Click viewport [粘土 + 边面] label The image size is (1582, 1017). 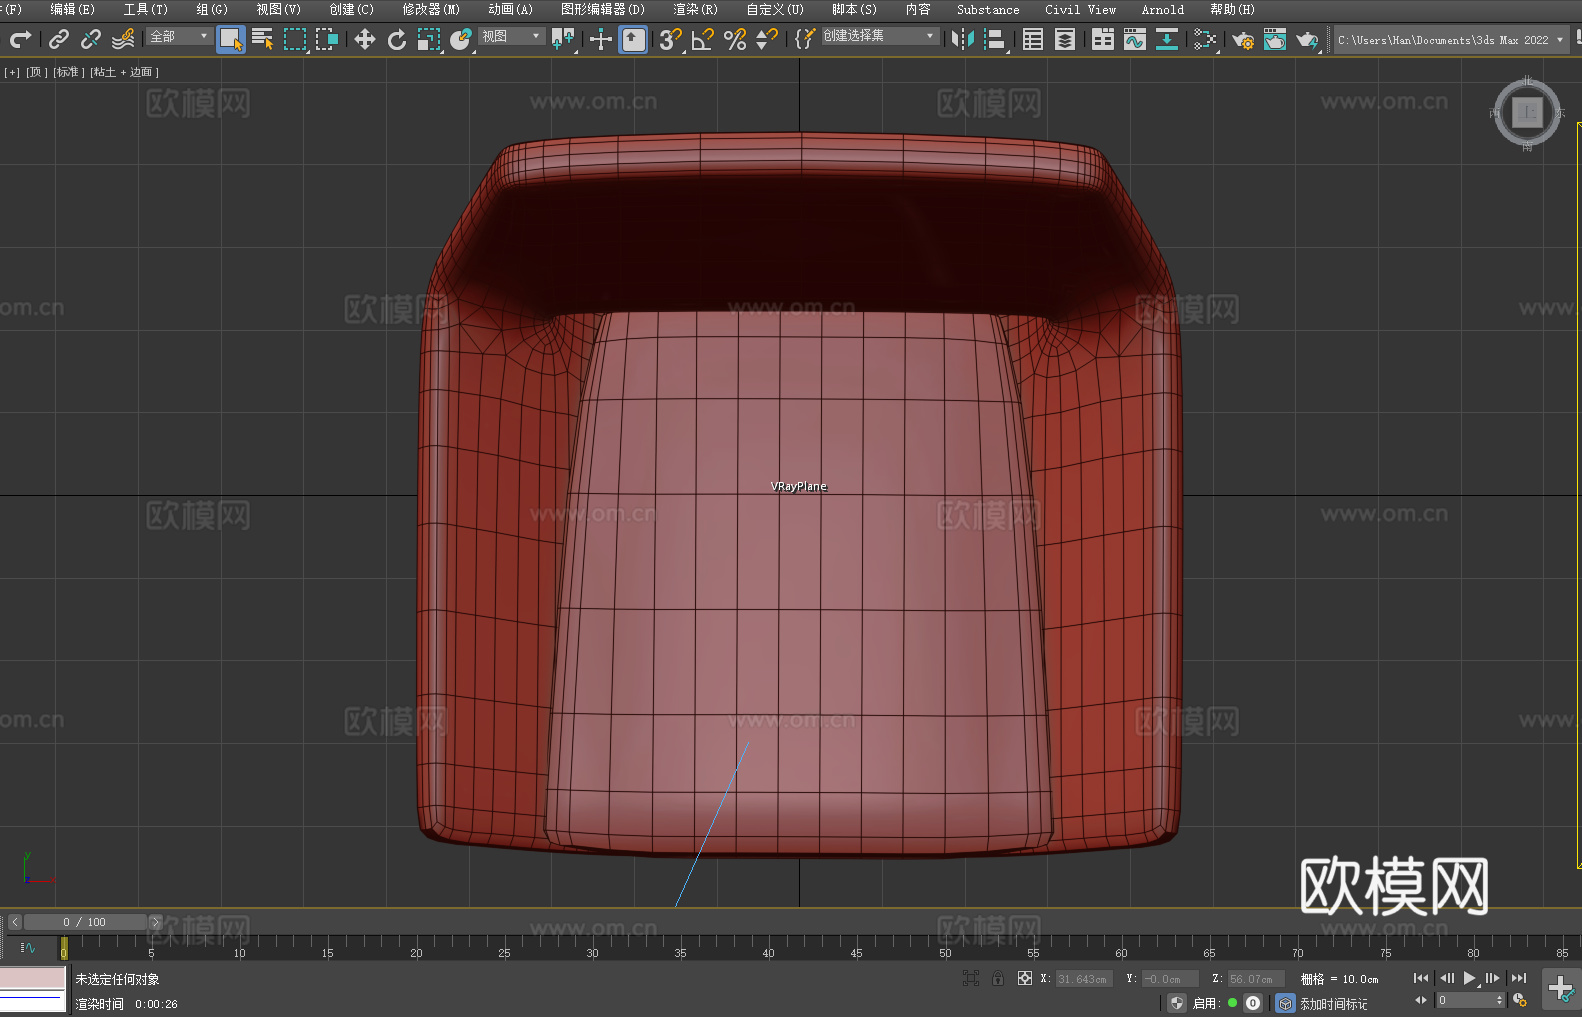(x=124, y=72)
